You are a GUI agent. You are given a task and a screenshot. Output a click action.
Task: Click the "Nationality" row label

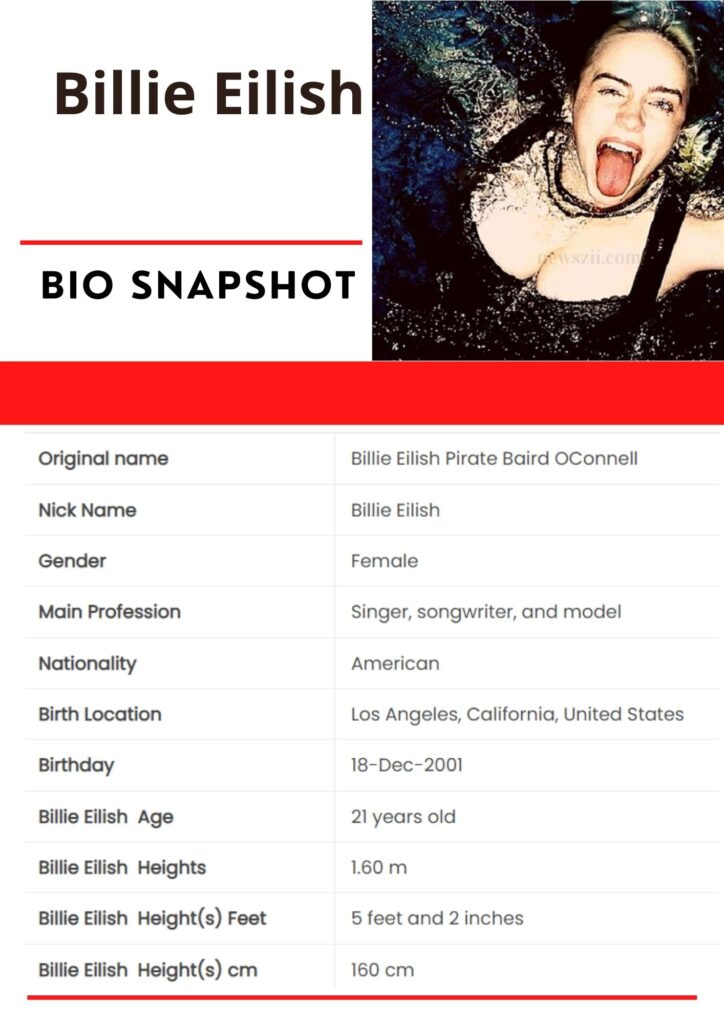coord(87,663)
